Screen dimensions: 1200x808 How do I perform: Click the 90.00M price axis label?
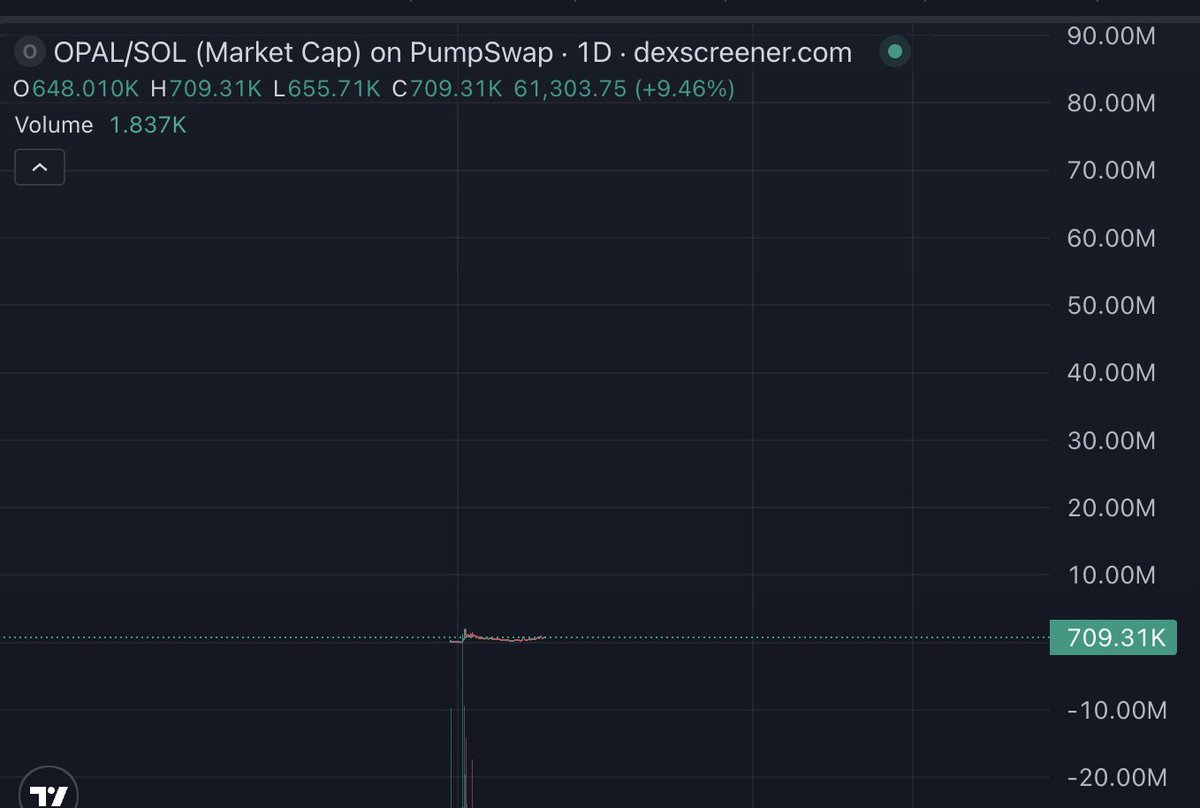[x=1111, y=36]
